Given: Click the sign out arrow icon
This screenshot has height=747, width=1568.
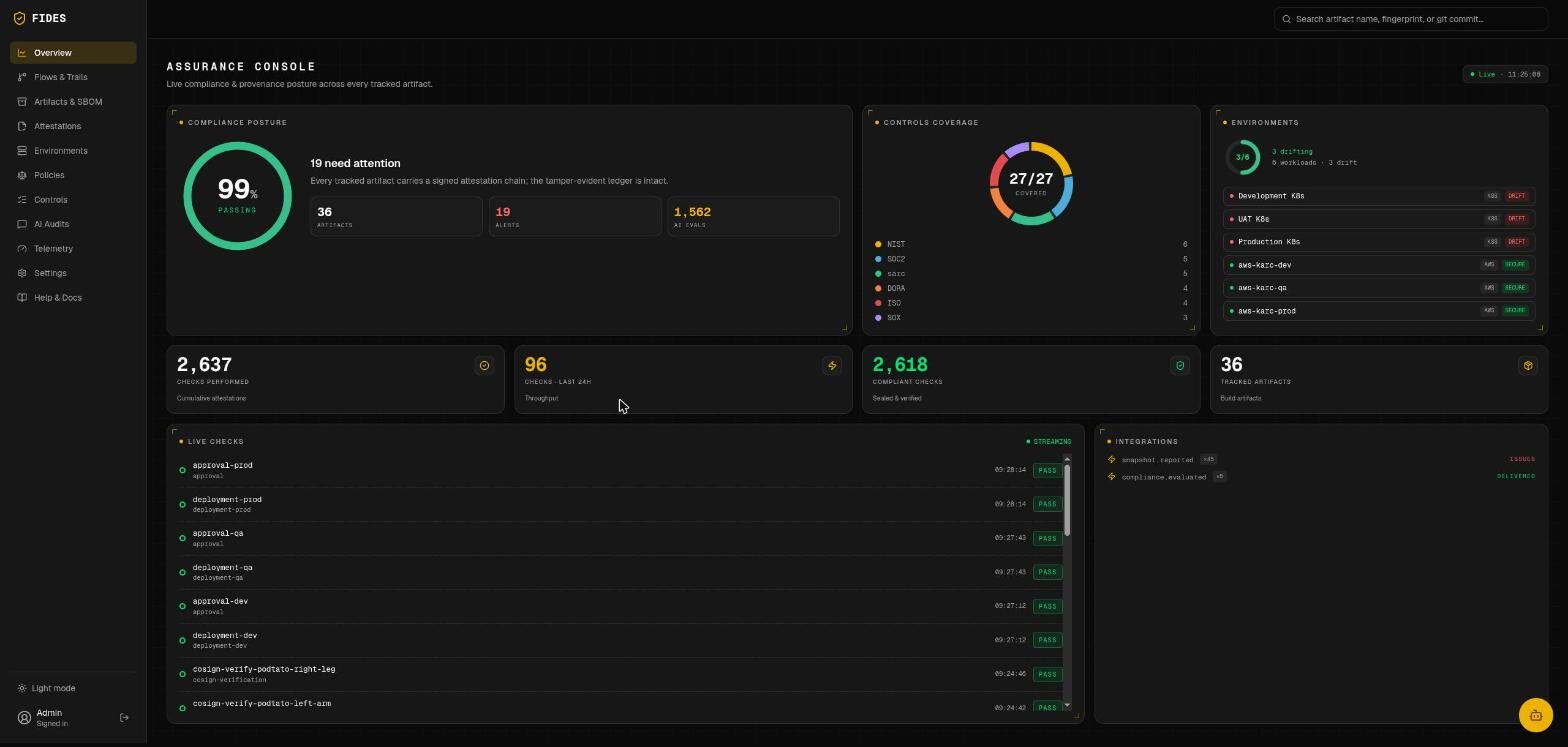Looking at the screenshot, I should [x=124, y=717].
